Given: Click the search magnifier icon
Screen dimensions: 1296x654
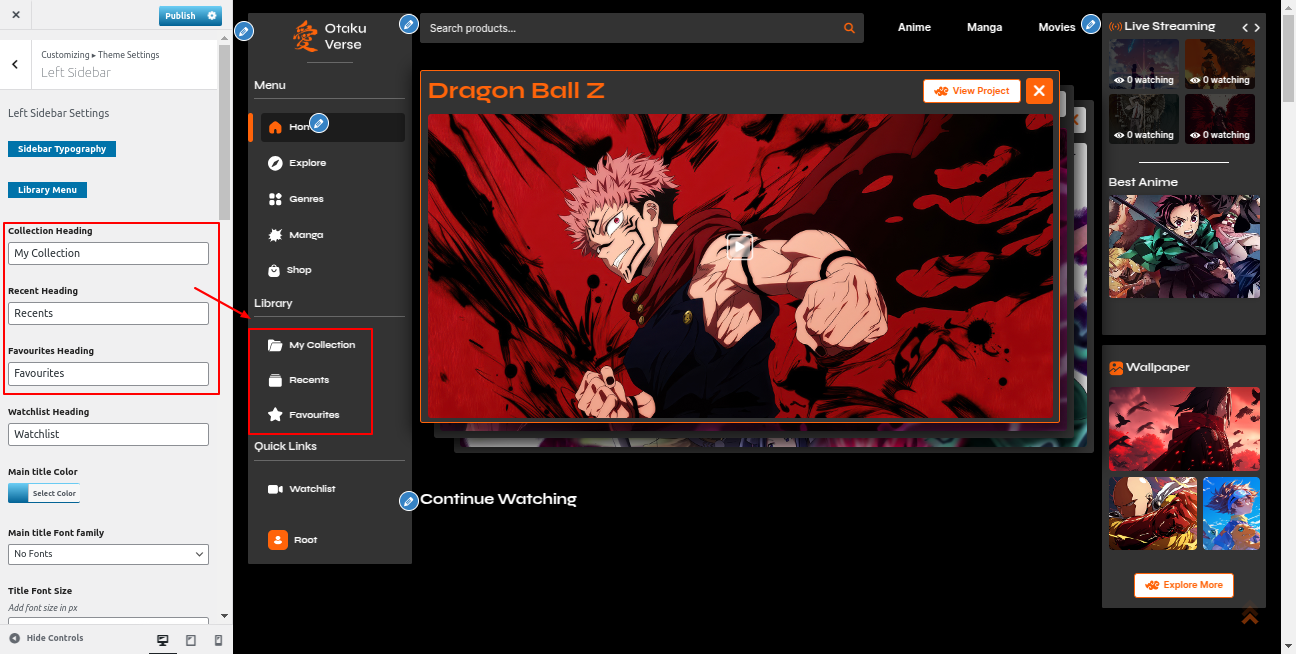Looking at the screenshot, I should 849,28.
